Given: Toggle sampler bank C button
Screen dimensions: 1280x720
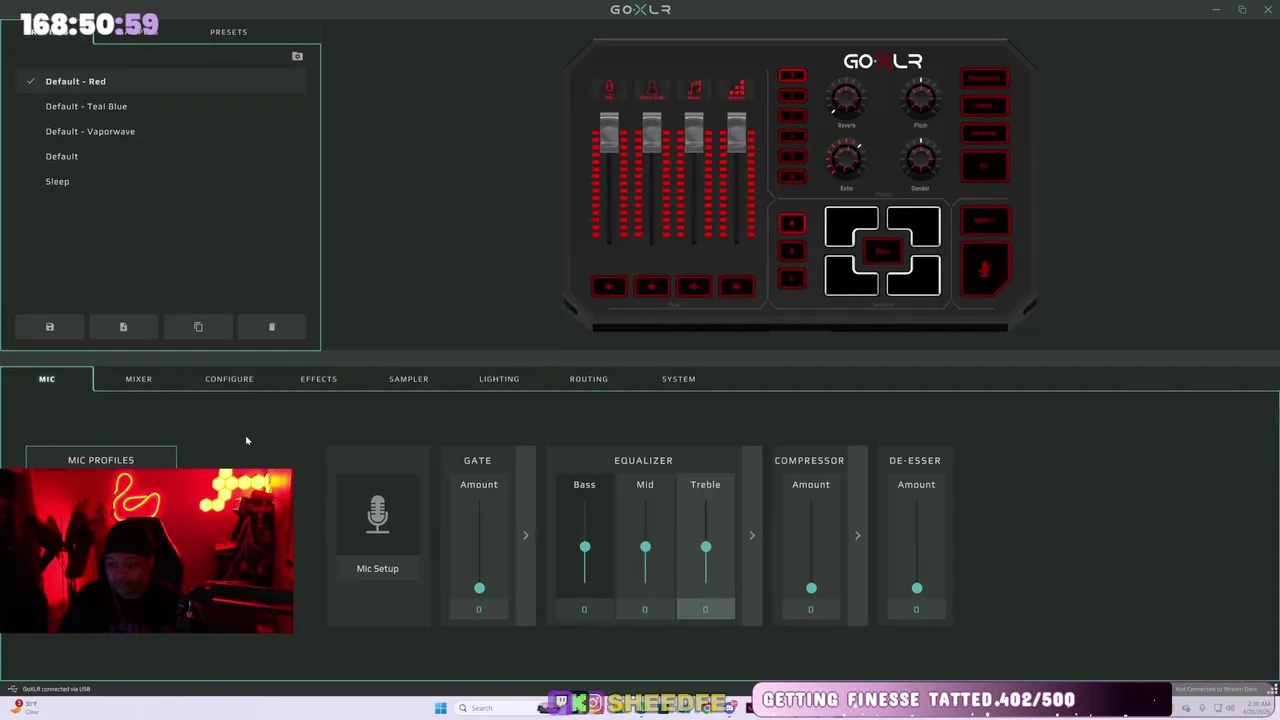Looking at the screenshot, I should [x=792, y=279].
